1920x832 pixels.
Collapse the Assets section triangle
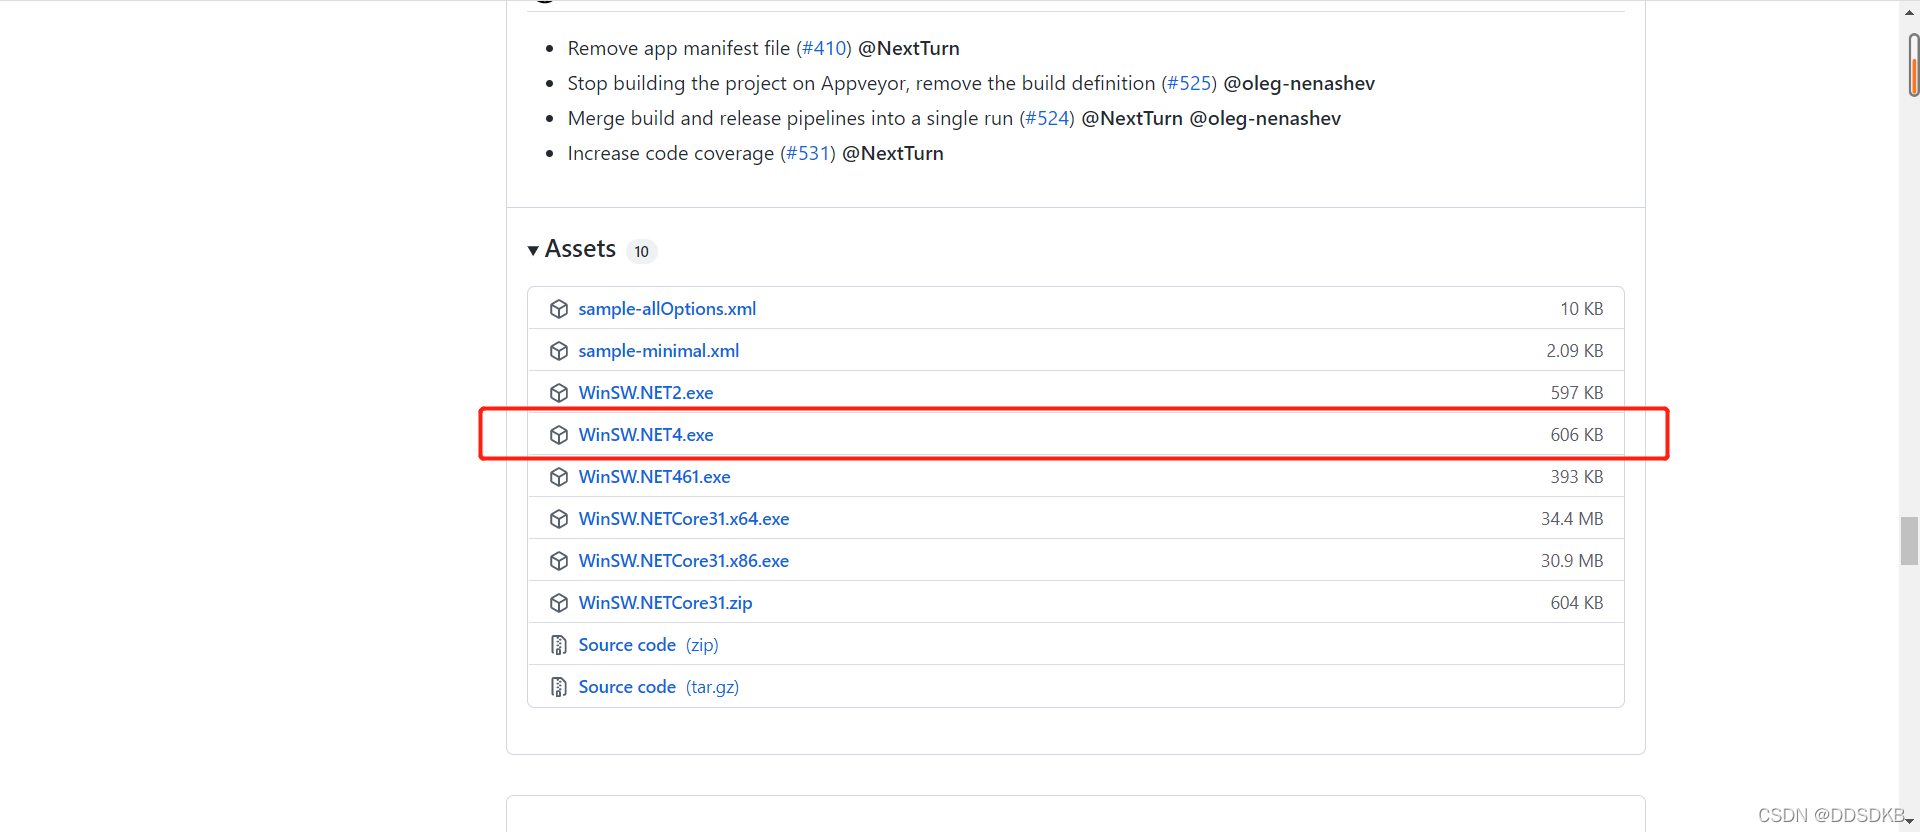point(533,250)
